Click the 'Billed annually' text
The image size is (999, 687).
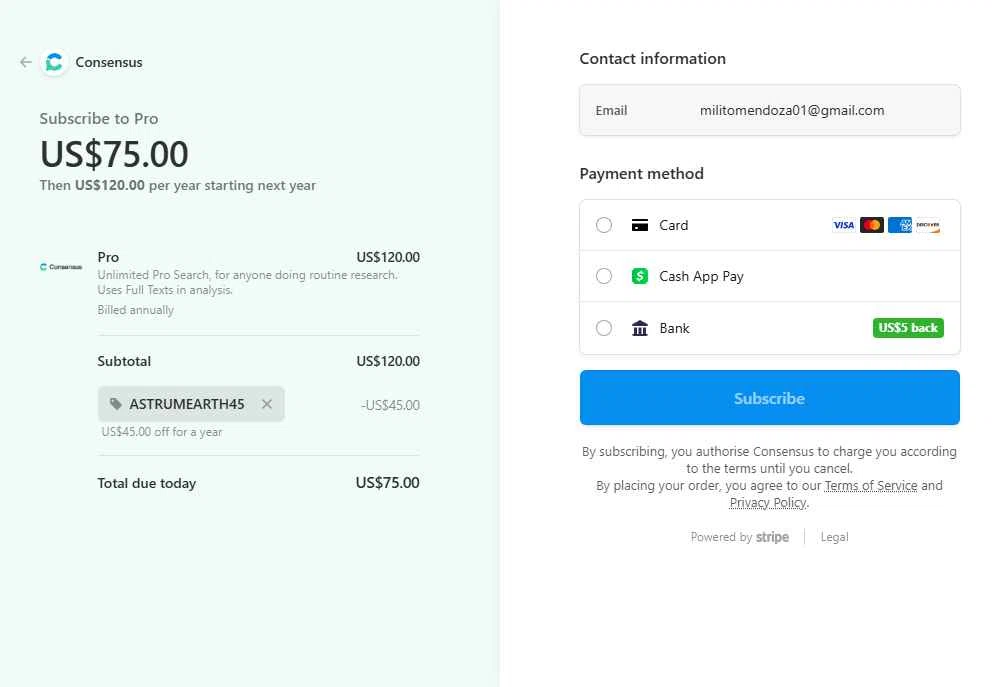[135, 310]
